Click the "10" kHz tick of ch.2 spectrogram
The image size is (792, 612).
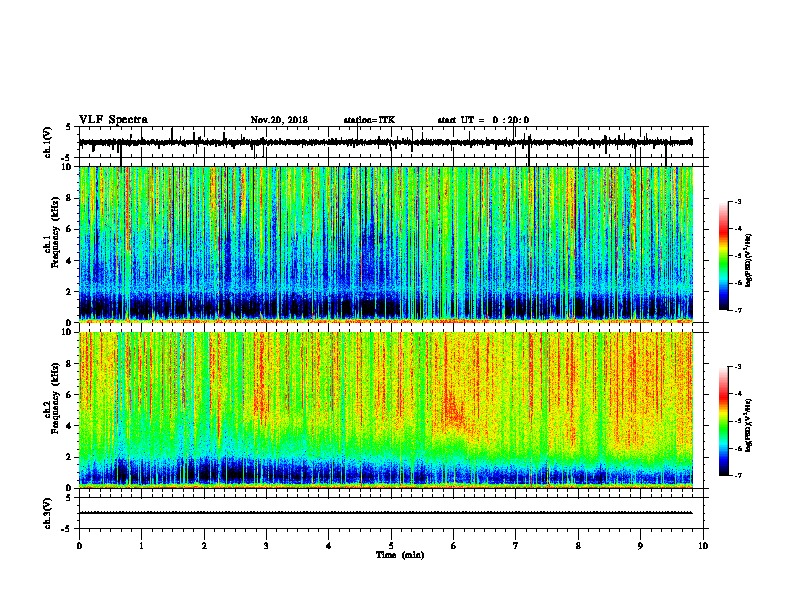68,332
